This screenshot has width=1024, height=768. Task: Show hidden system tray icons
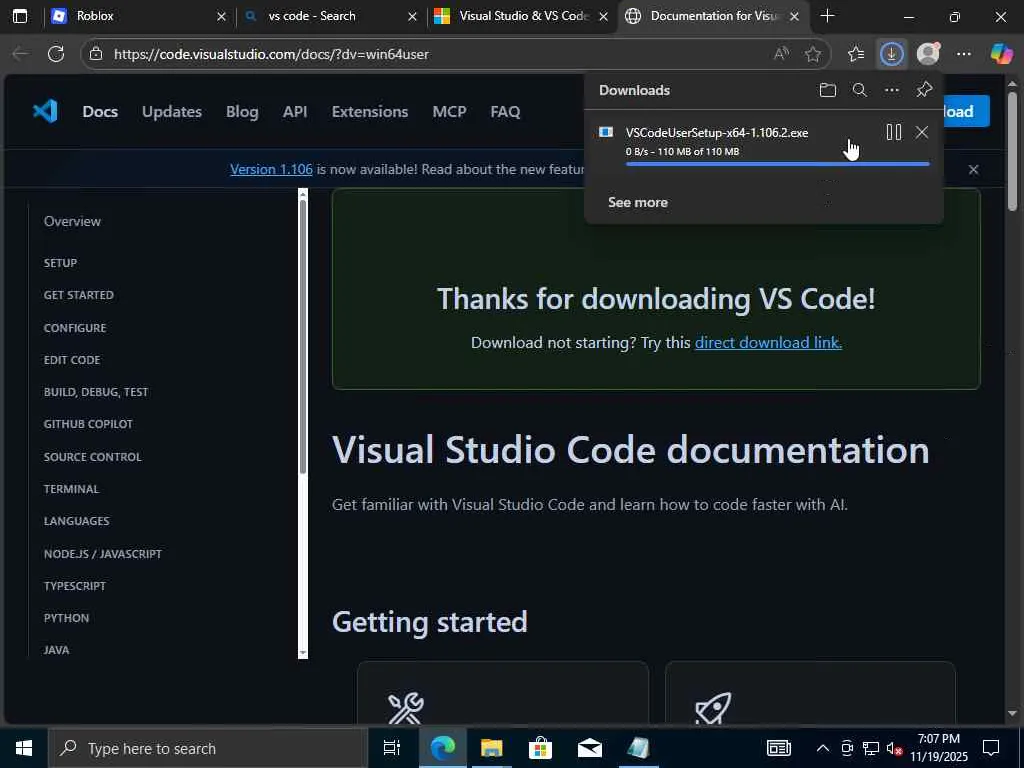coord(823,748)
